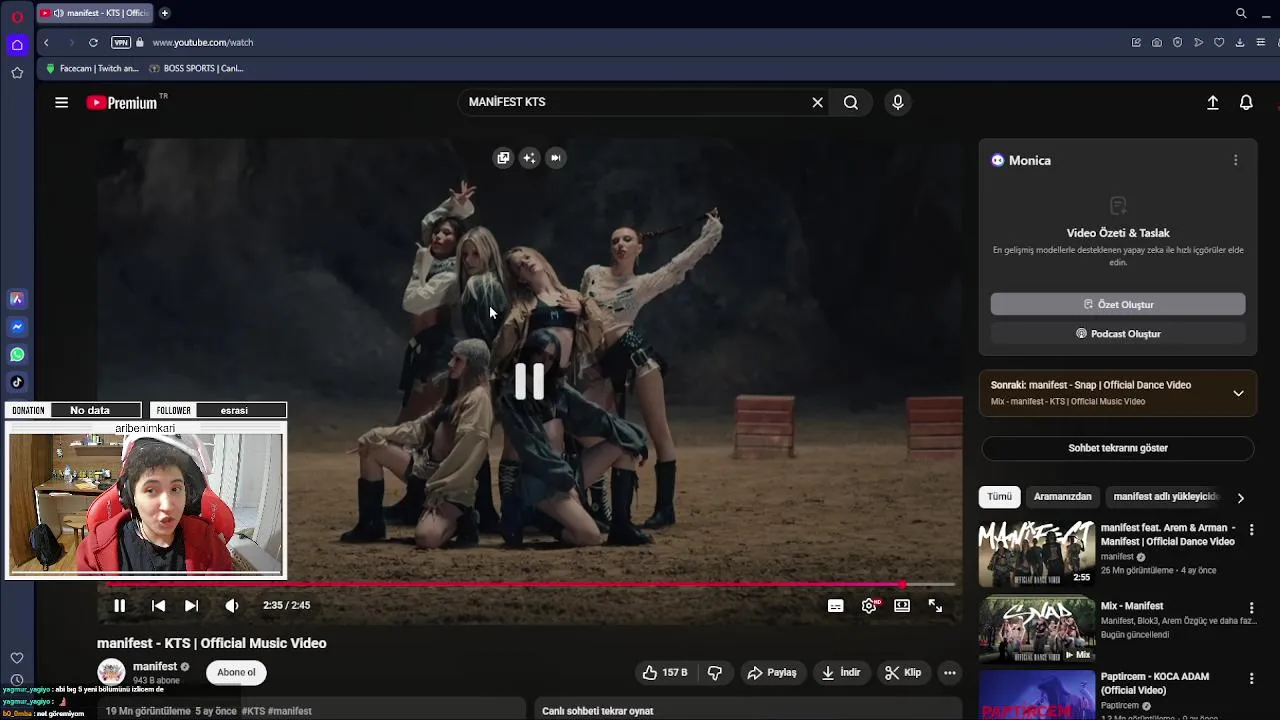Viewport: 1280px width, 720px height.
Task: Toggle the VPN badge in address bar
Action: point(121,43)
